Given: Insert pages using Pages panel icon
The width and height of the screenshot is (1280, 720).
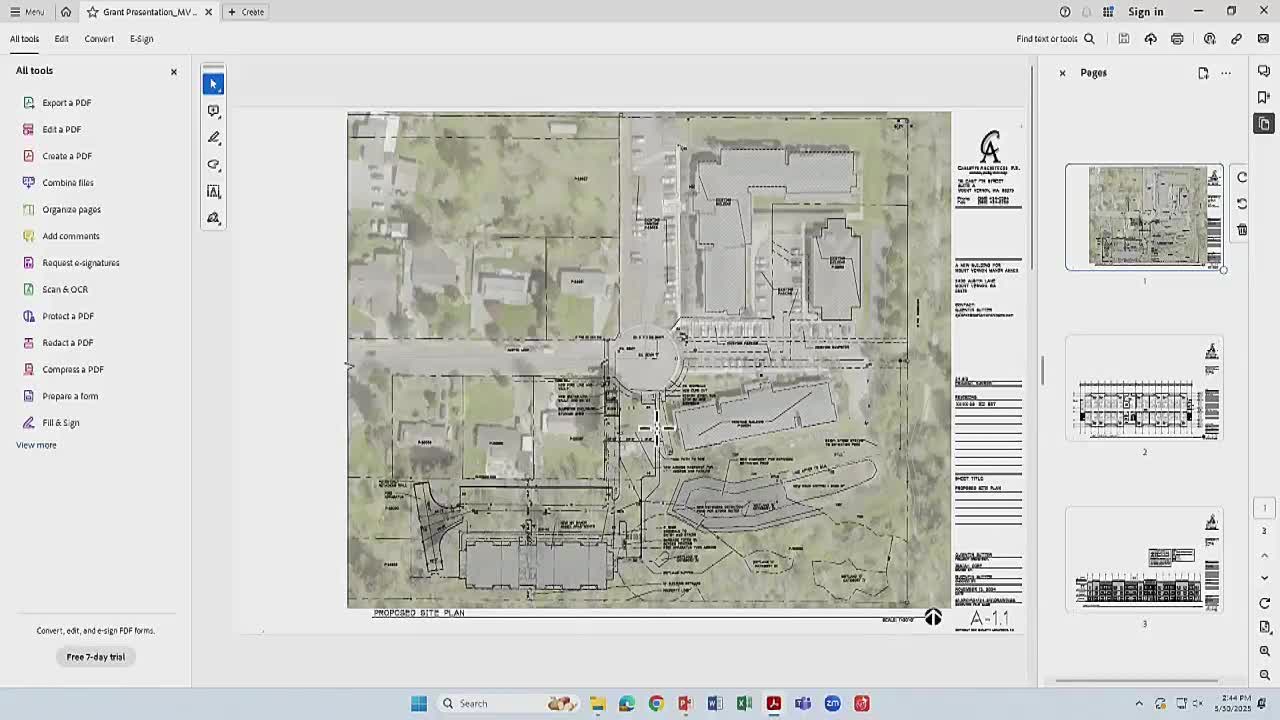Looking at the screenshot, I should [1203, 73].
